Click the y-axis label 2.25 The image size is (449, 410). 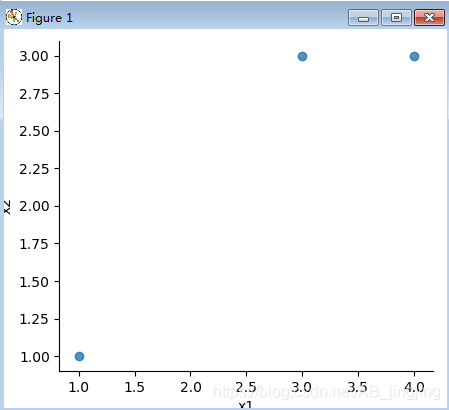[34, 169]
